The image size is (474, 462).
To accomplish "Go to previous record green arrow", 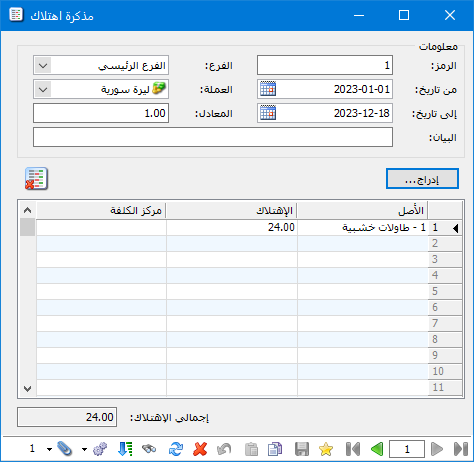I will coord(377,449).
